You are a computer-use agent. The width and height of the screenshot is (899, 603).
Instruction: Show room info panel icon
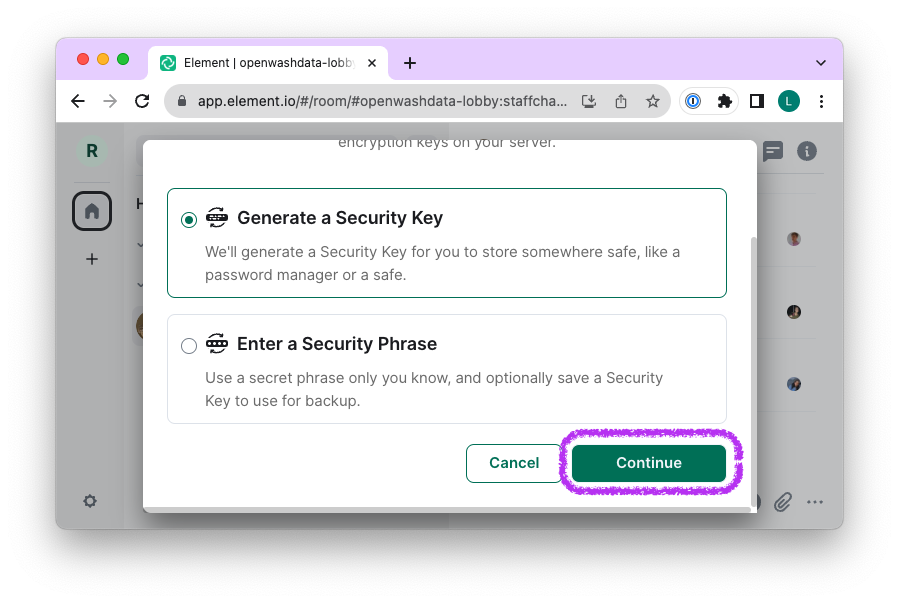point(807,151)
